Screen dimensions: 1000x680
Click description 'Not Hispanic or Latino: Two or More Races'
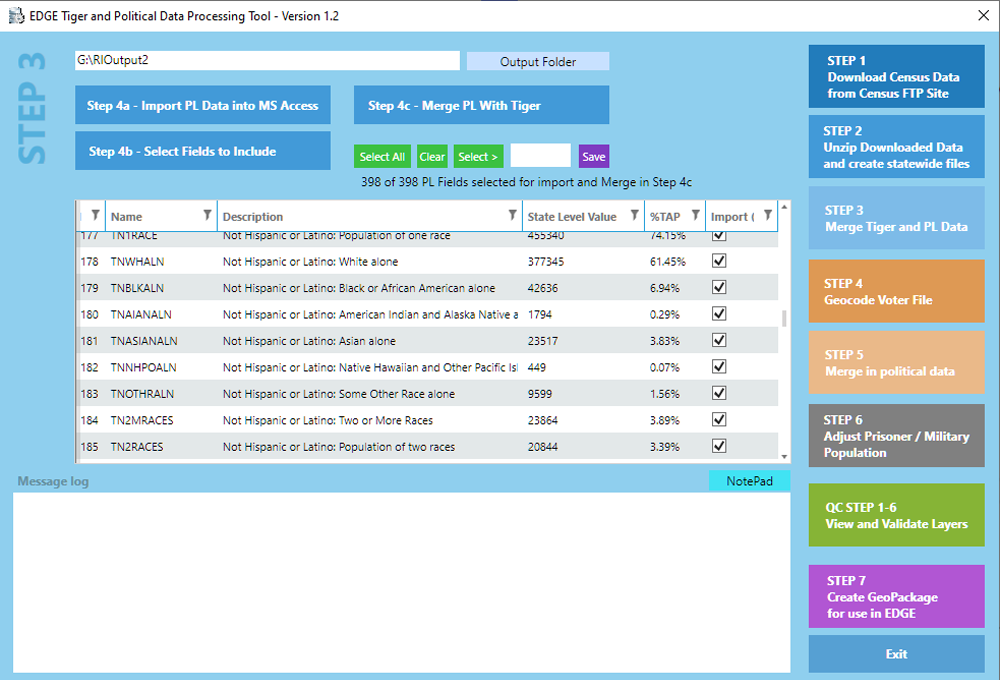(x=328, y=420)
